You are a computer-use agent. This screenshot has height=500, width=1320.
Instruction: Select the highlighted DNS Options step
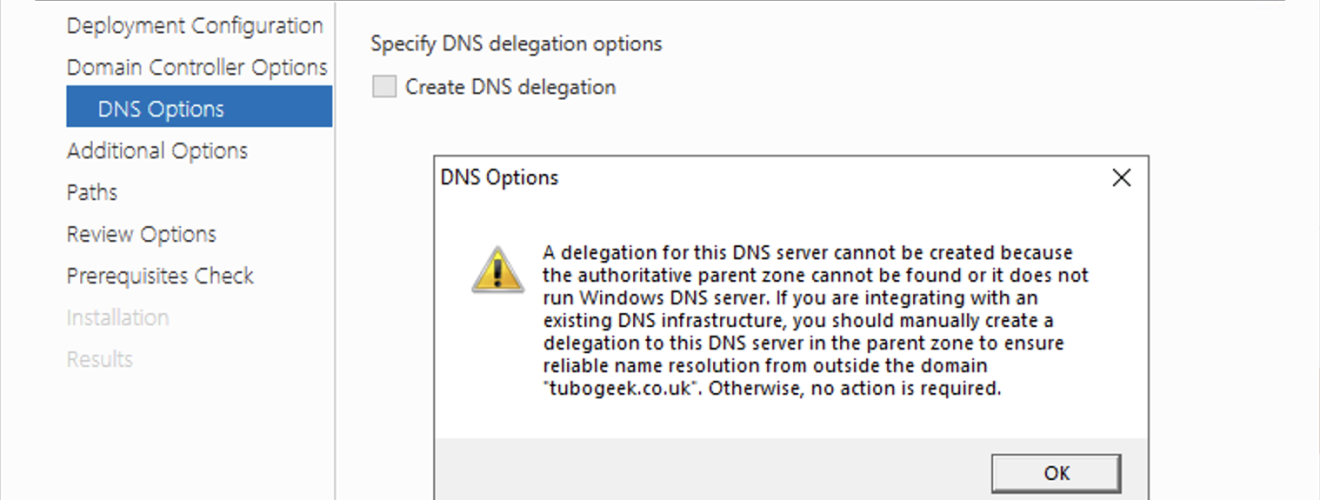[x=199, y=107]
